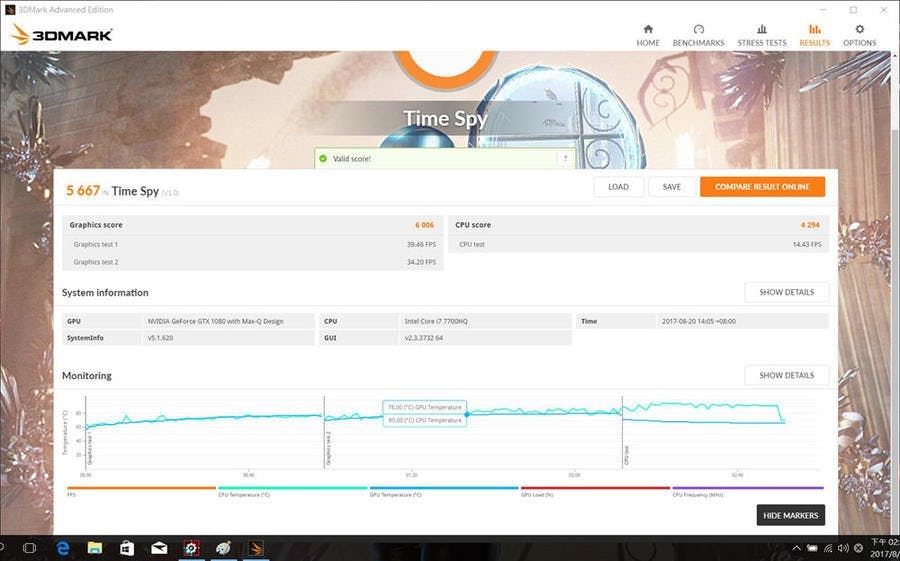
Task: Click the LOAD button
Action: point(618,187)
